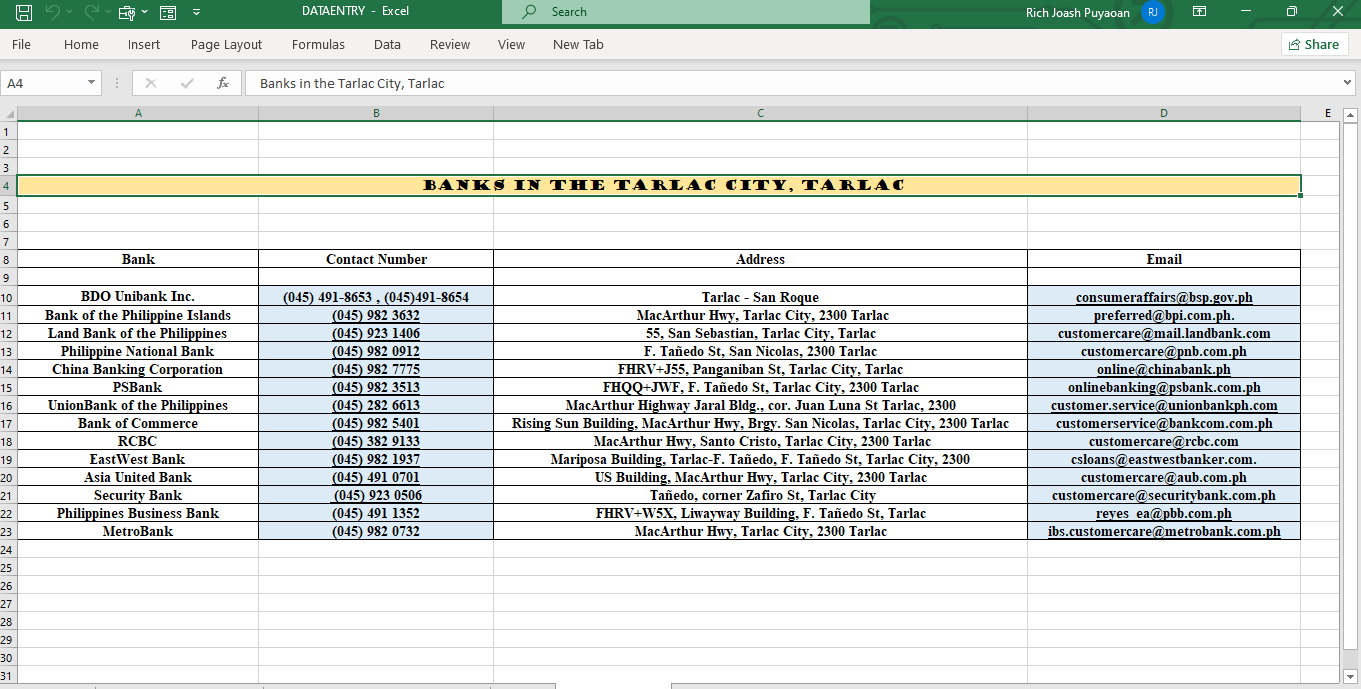1361x689 pixels.
Task: Select the 'BDO Unibank Inc.' cell
Action: point(138,296)
